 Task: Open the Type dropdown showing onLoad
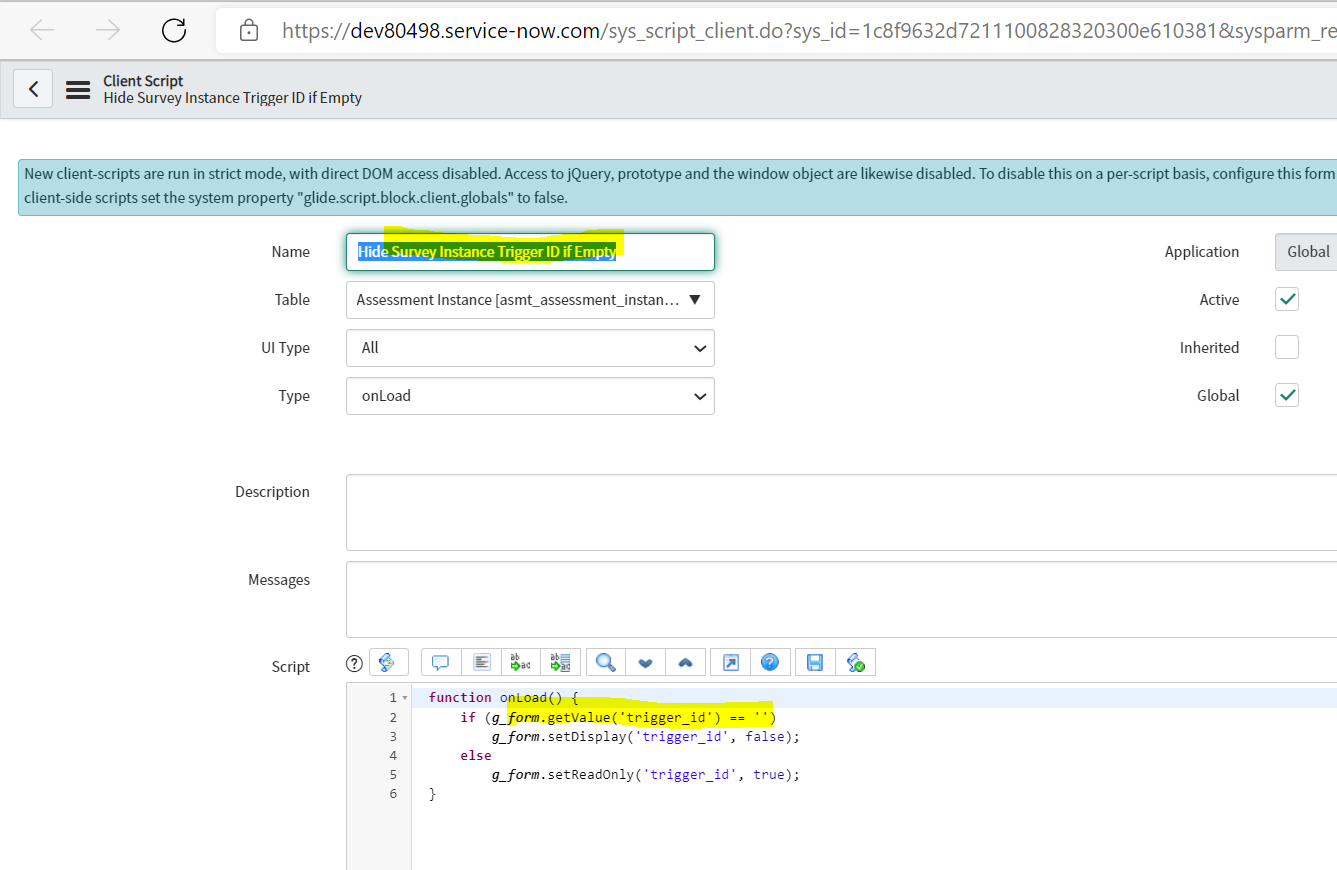pyautogui.click(x=530, y=396)
